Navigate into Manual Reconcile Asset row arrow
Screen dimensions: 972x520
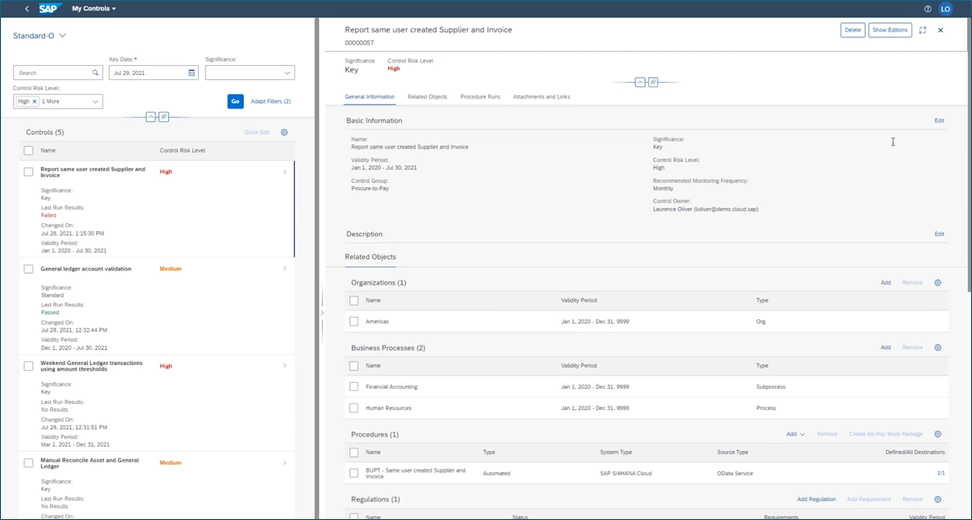(285, 462)
